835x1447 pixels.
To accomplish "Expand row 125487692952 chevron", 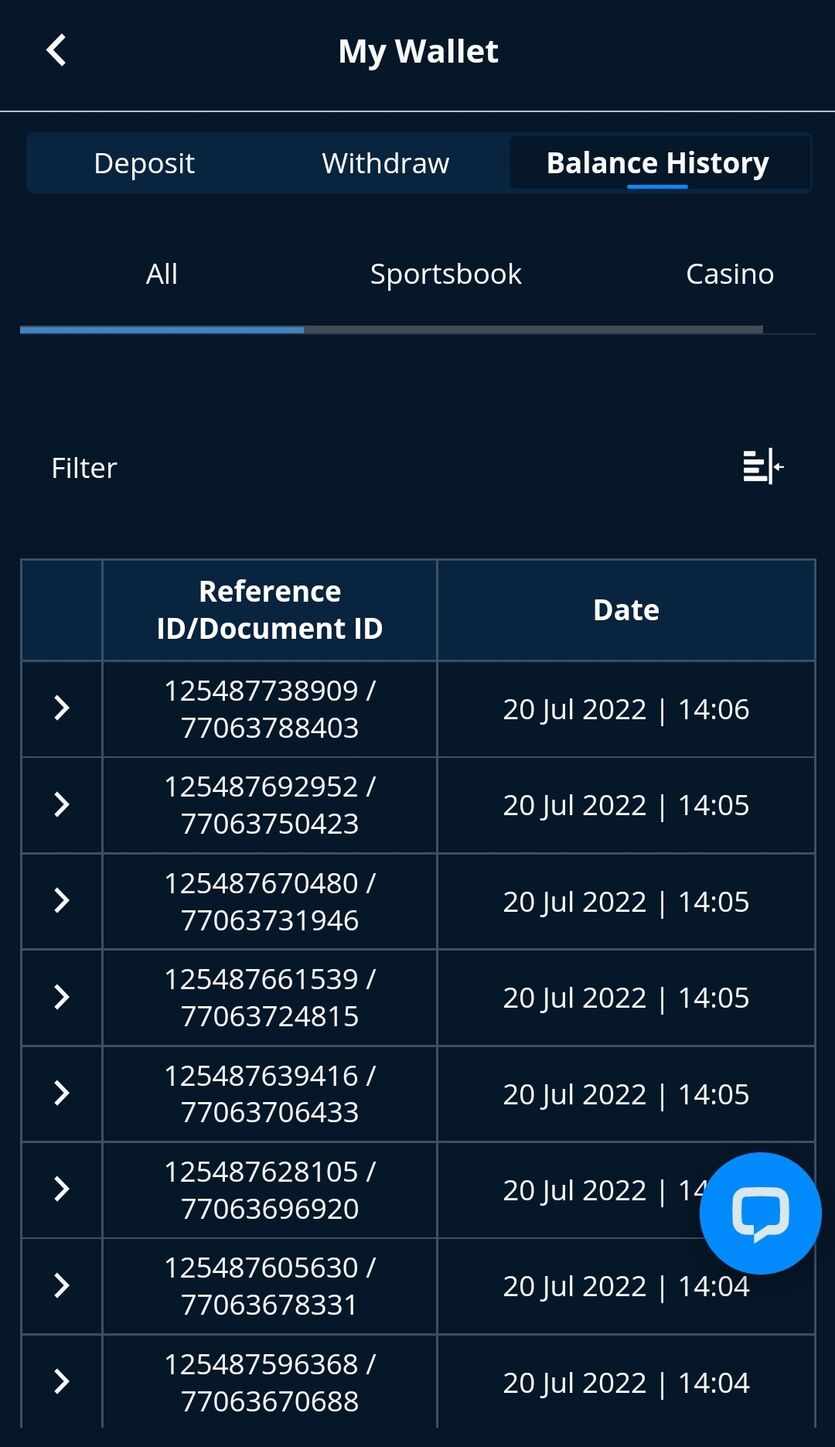I will [62, 804].
